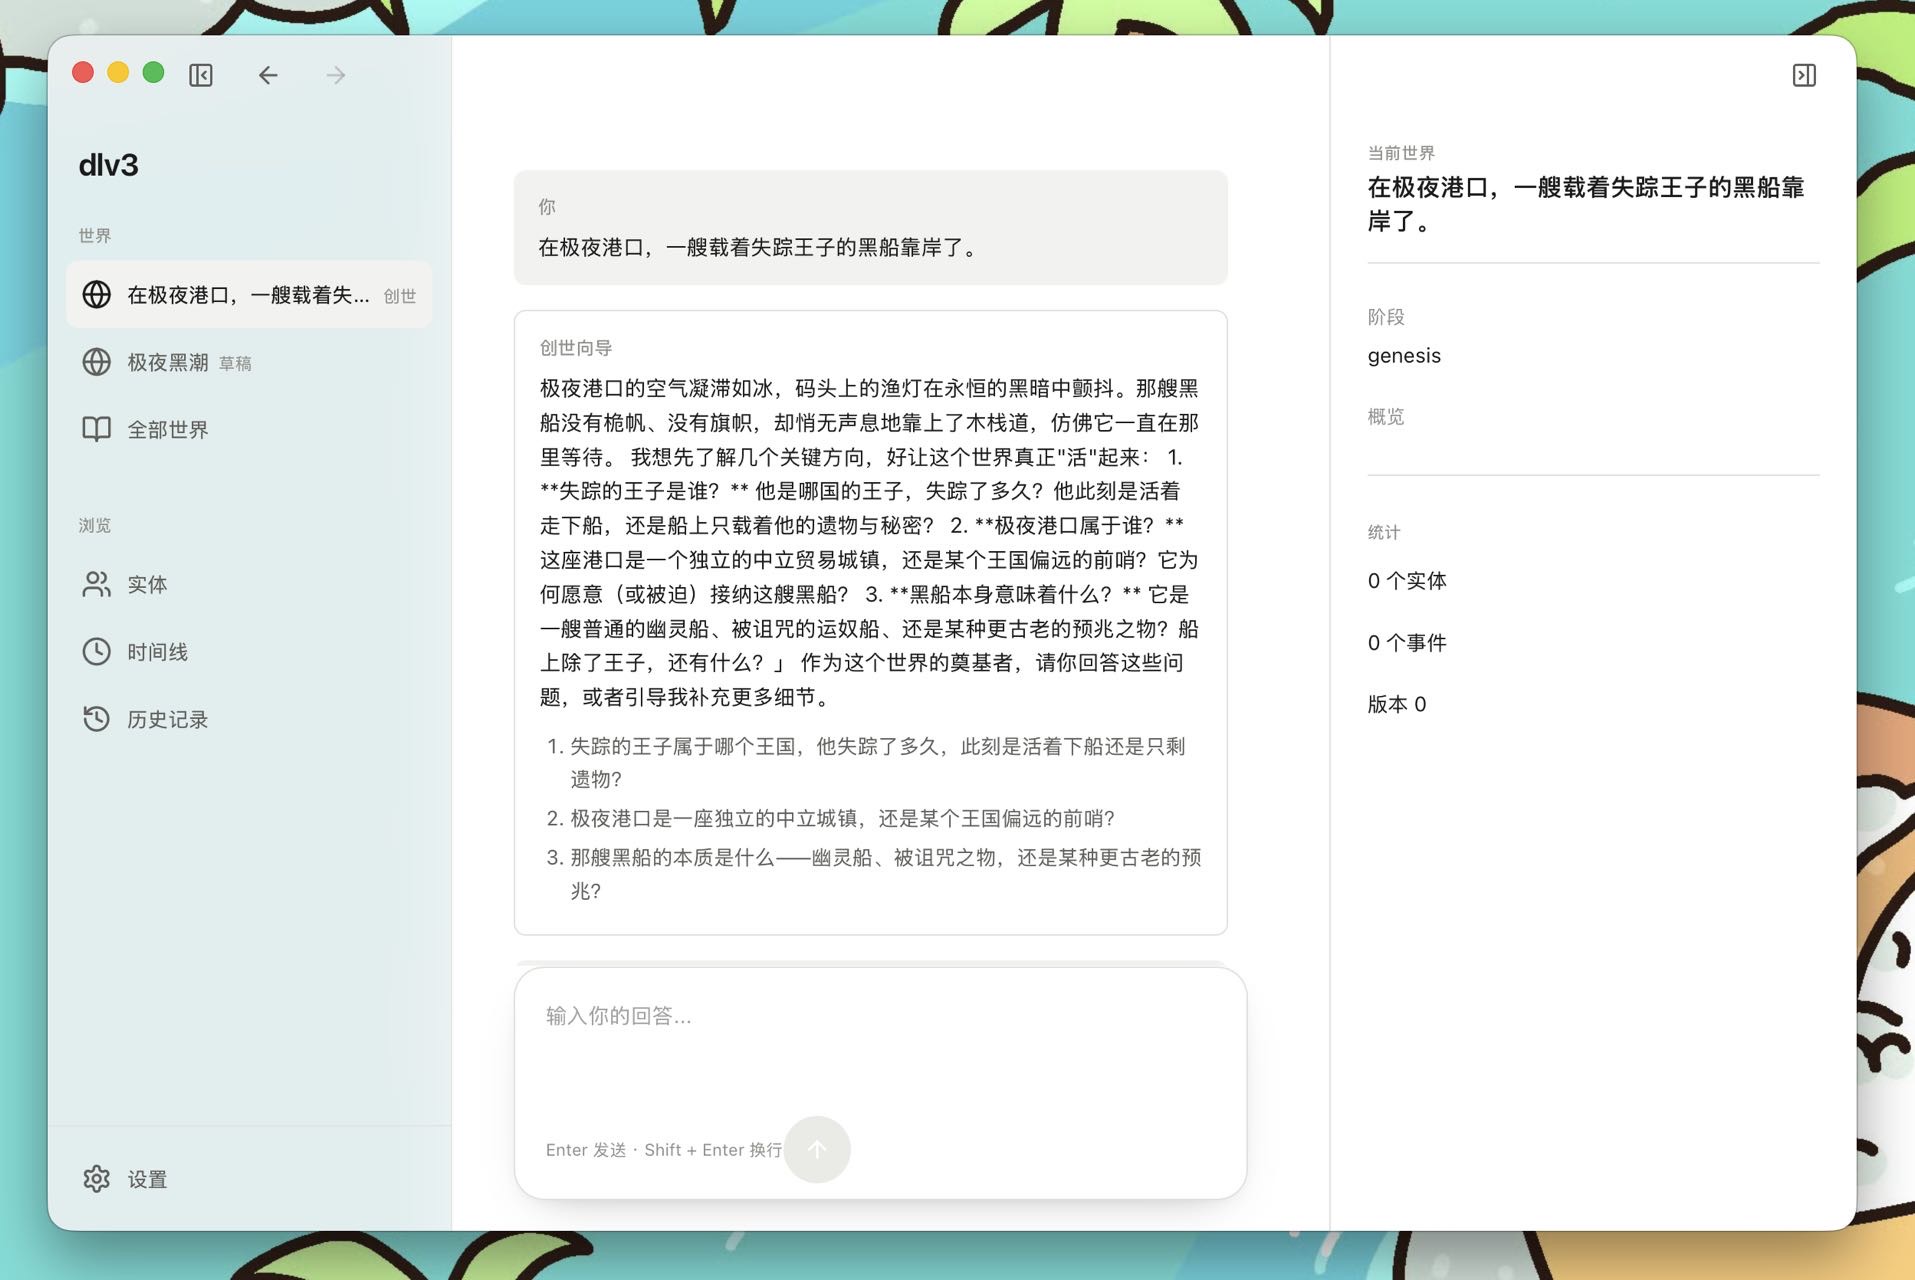Open 全部世界 list
Viewport: 1915px width, 1280px height.
pyautogui.click(x=249, y=429)
